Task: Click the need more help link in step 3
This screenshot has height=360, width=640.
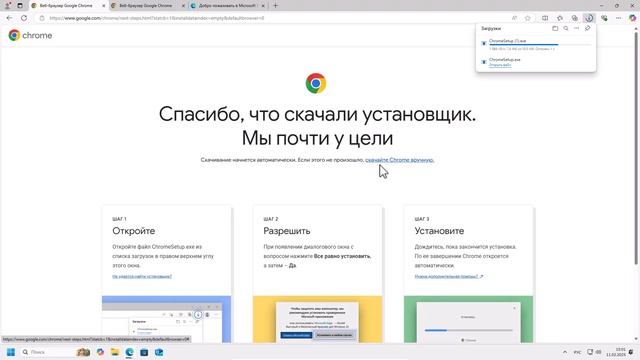Action: tap(449, 276)
